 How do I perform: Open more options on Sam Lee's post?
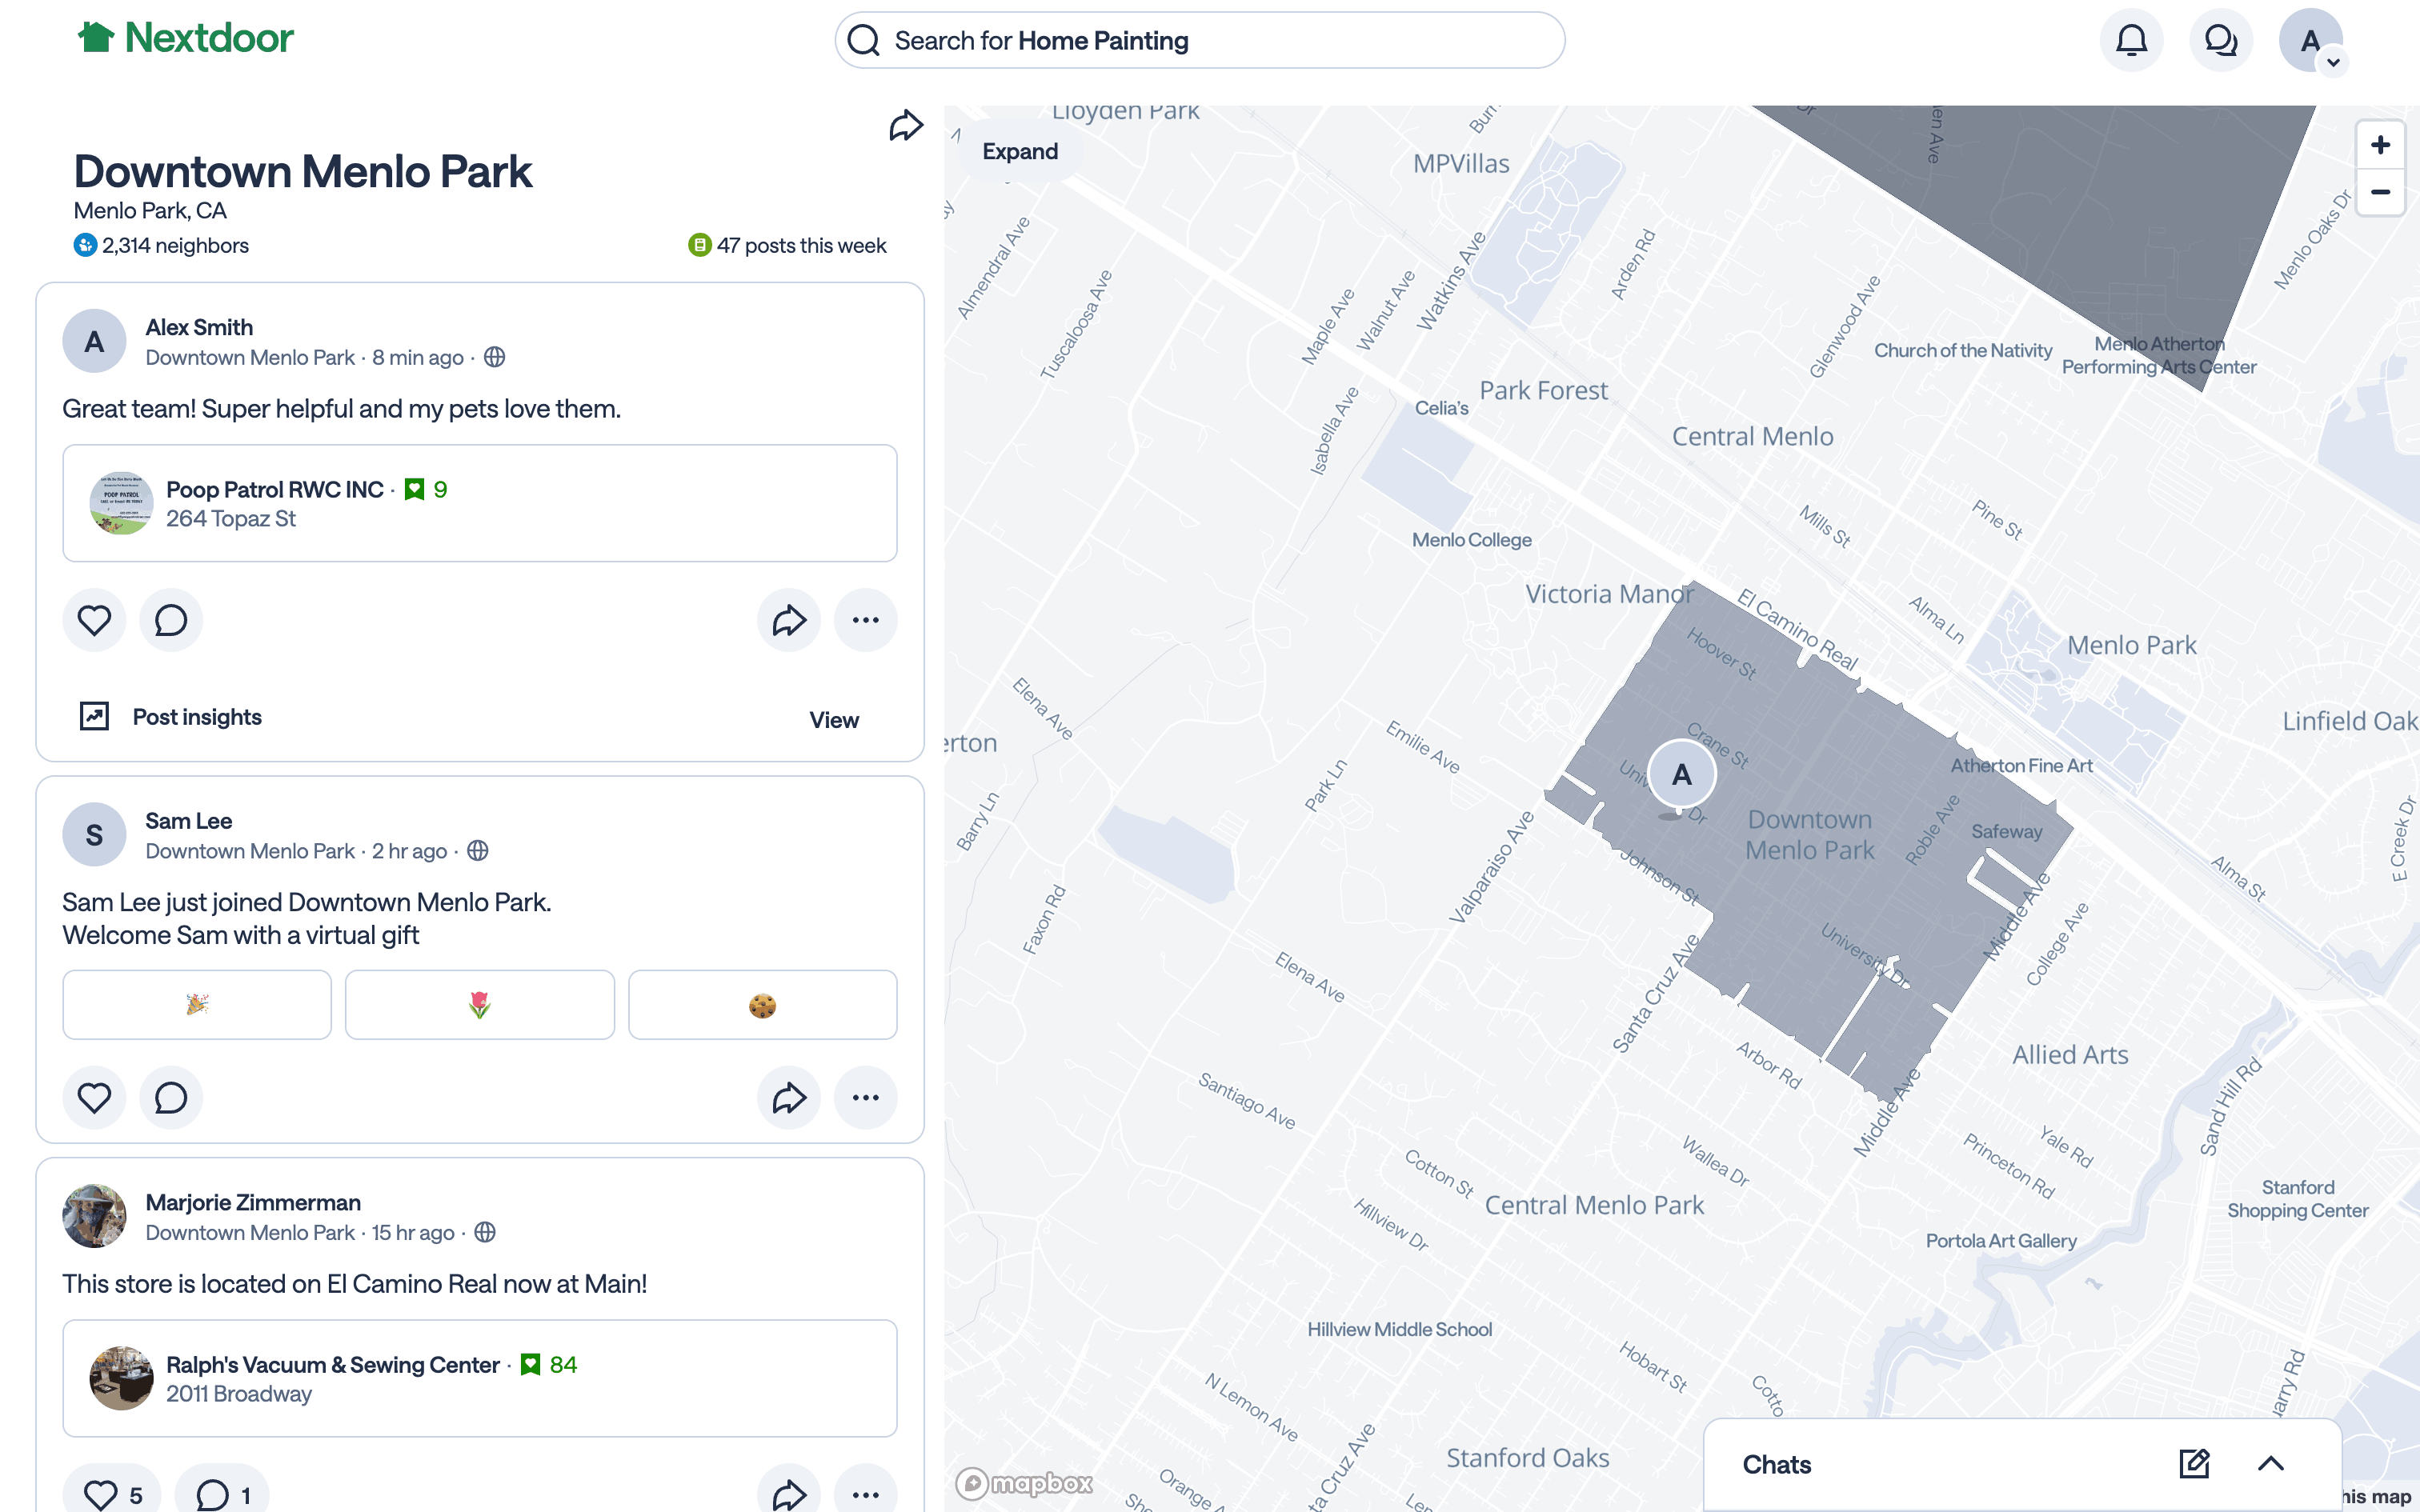pyautogui.click(x=865, y=1098)
